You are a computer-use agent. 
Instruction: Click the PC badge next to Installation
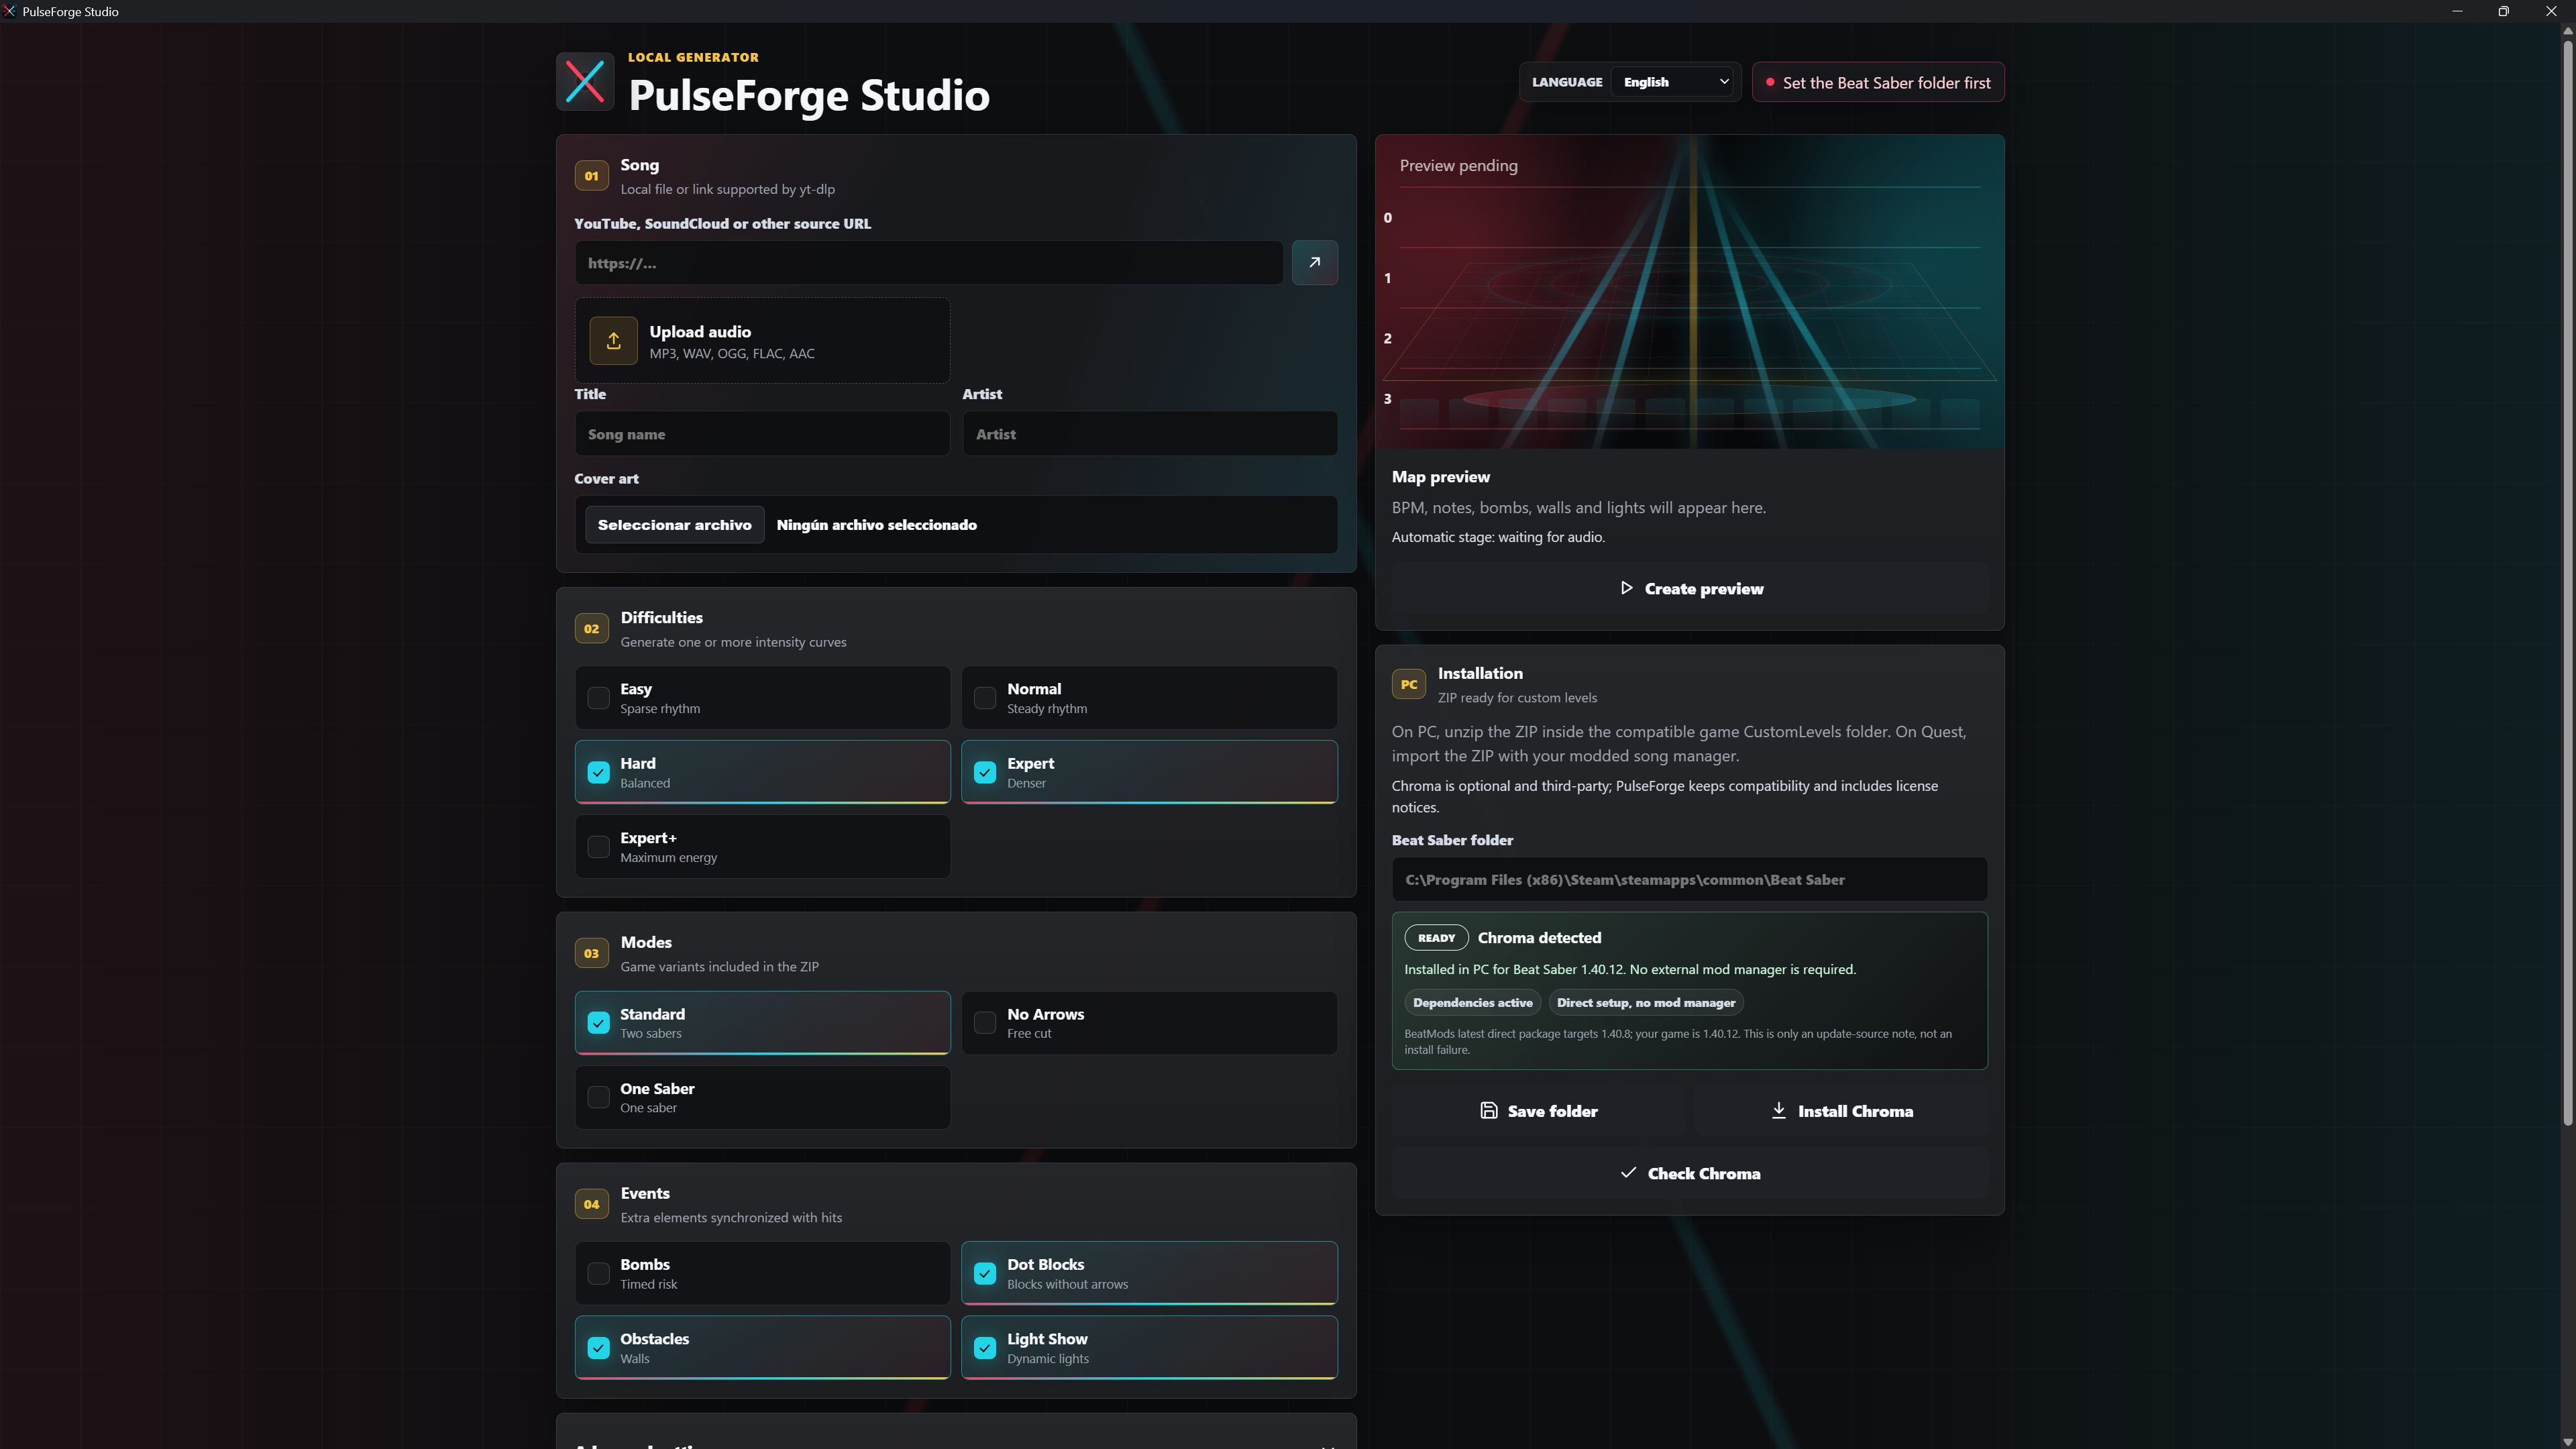1408,684
